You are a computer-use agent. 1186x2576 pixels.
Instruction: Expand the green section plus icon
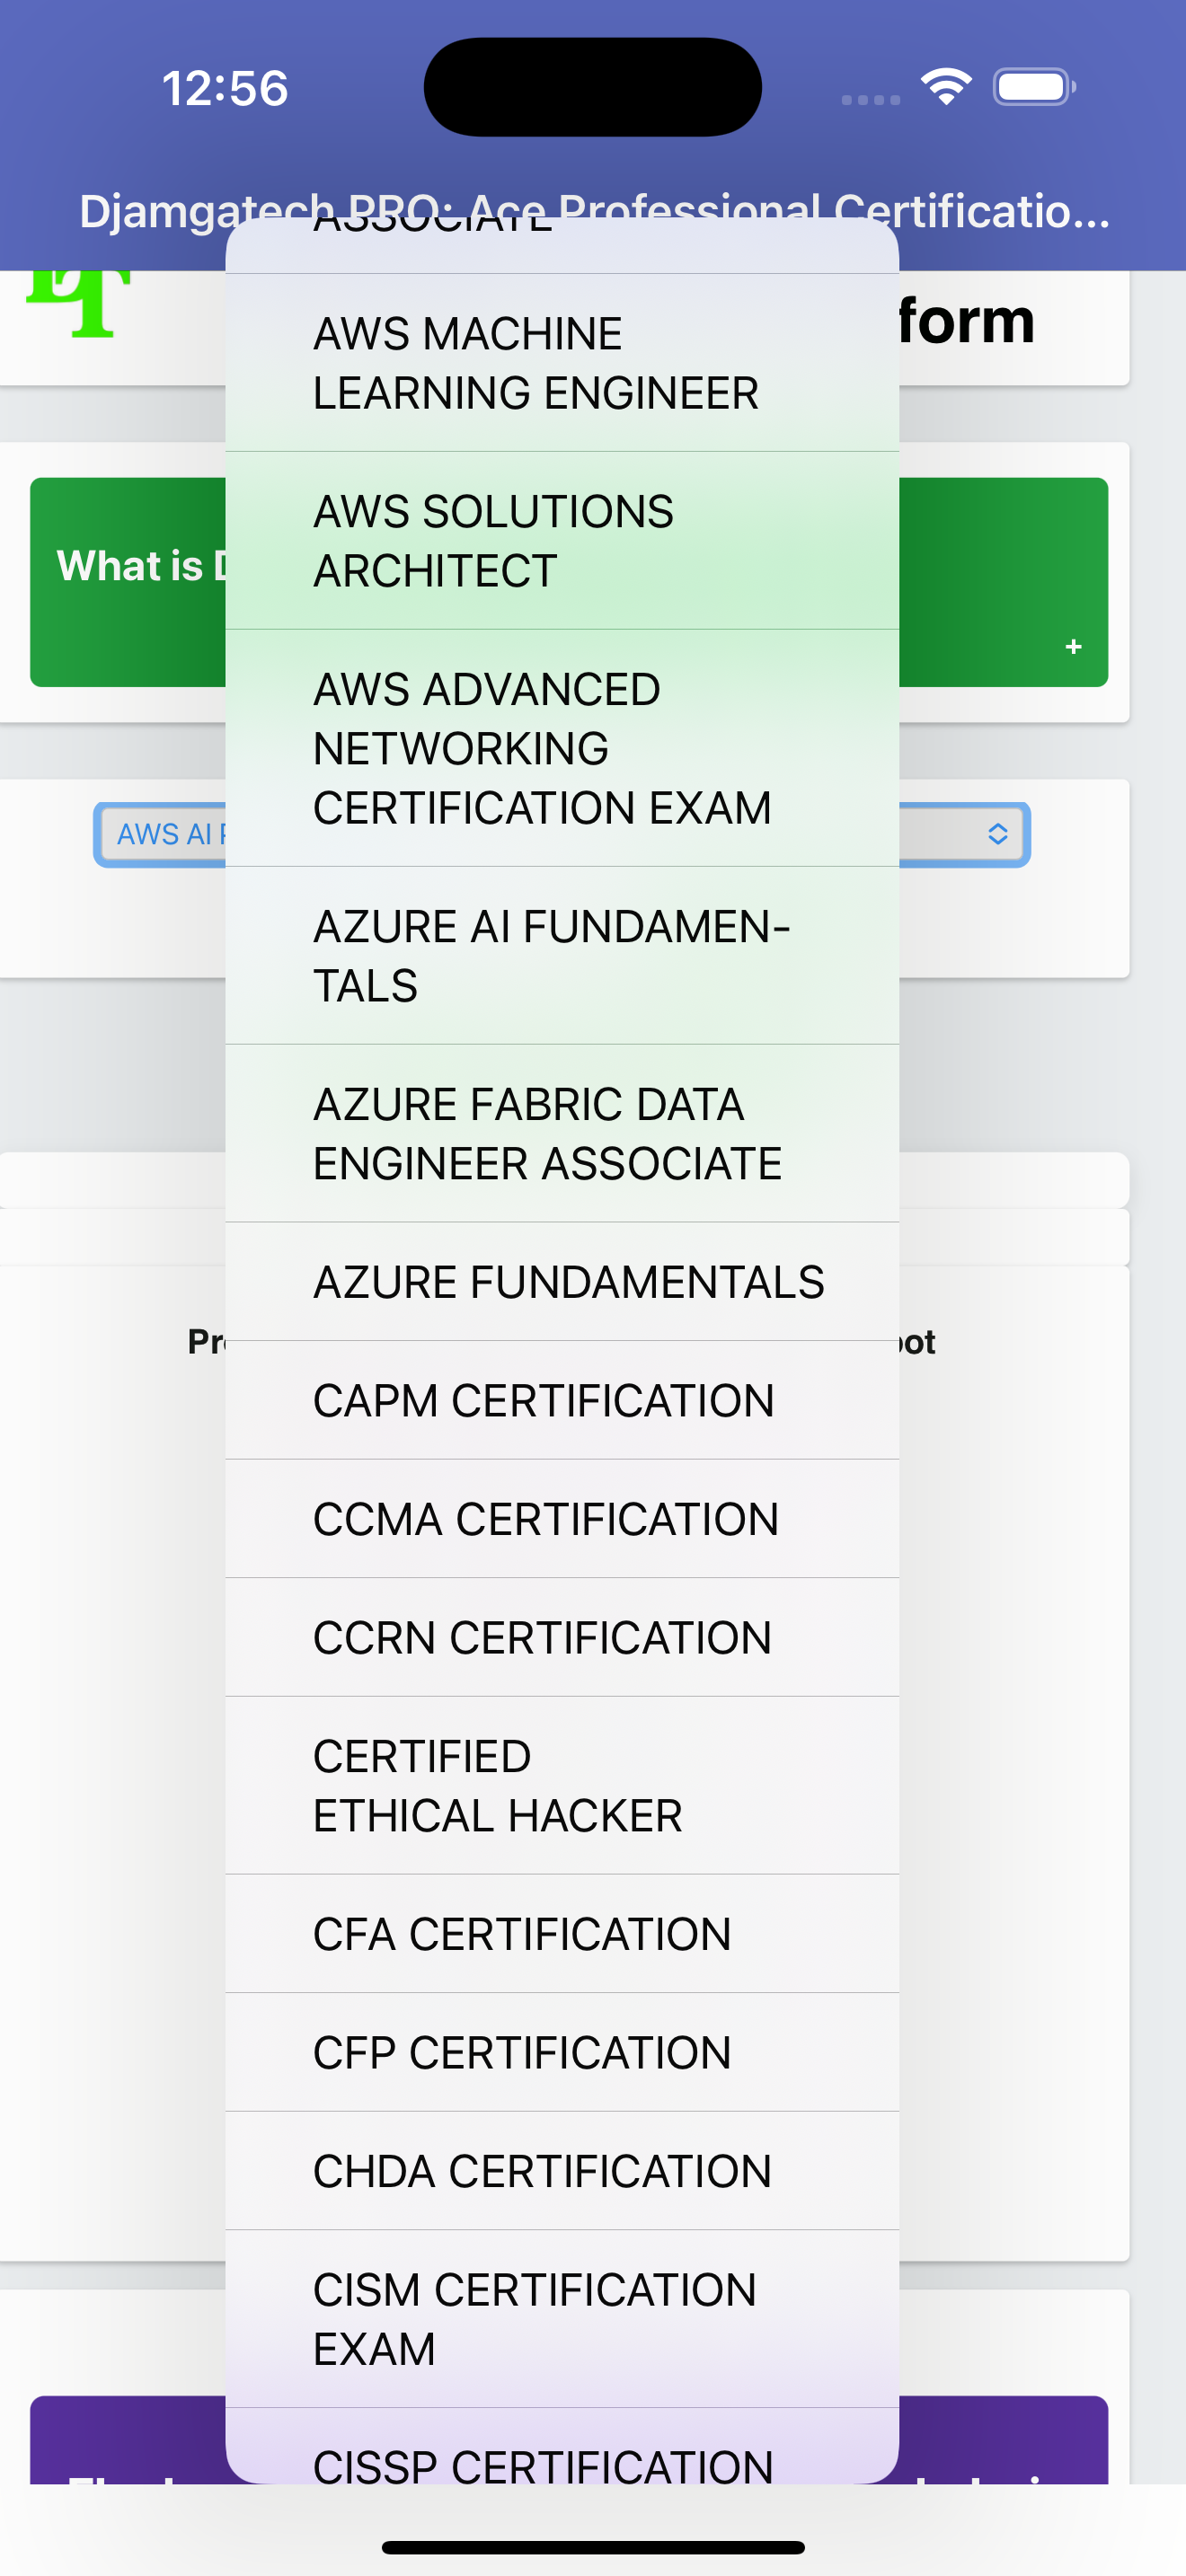[1073, 647]
